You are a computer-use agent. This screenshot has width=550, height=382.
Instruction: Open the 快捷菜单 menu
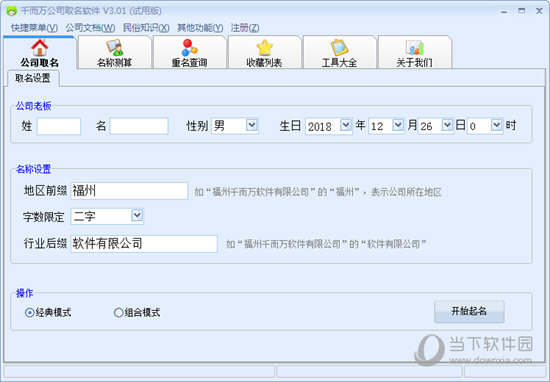coord(34,28)
